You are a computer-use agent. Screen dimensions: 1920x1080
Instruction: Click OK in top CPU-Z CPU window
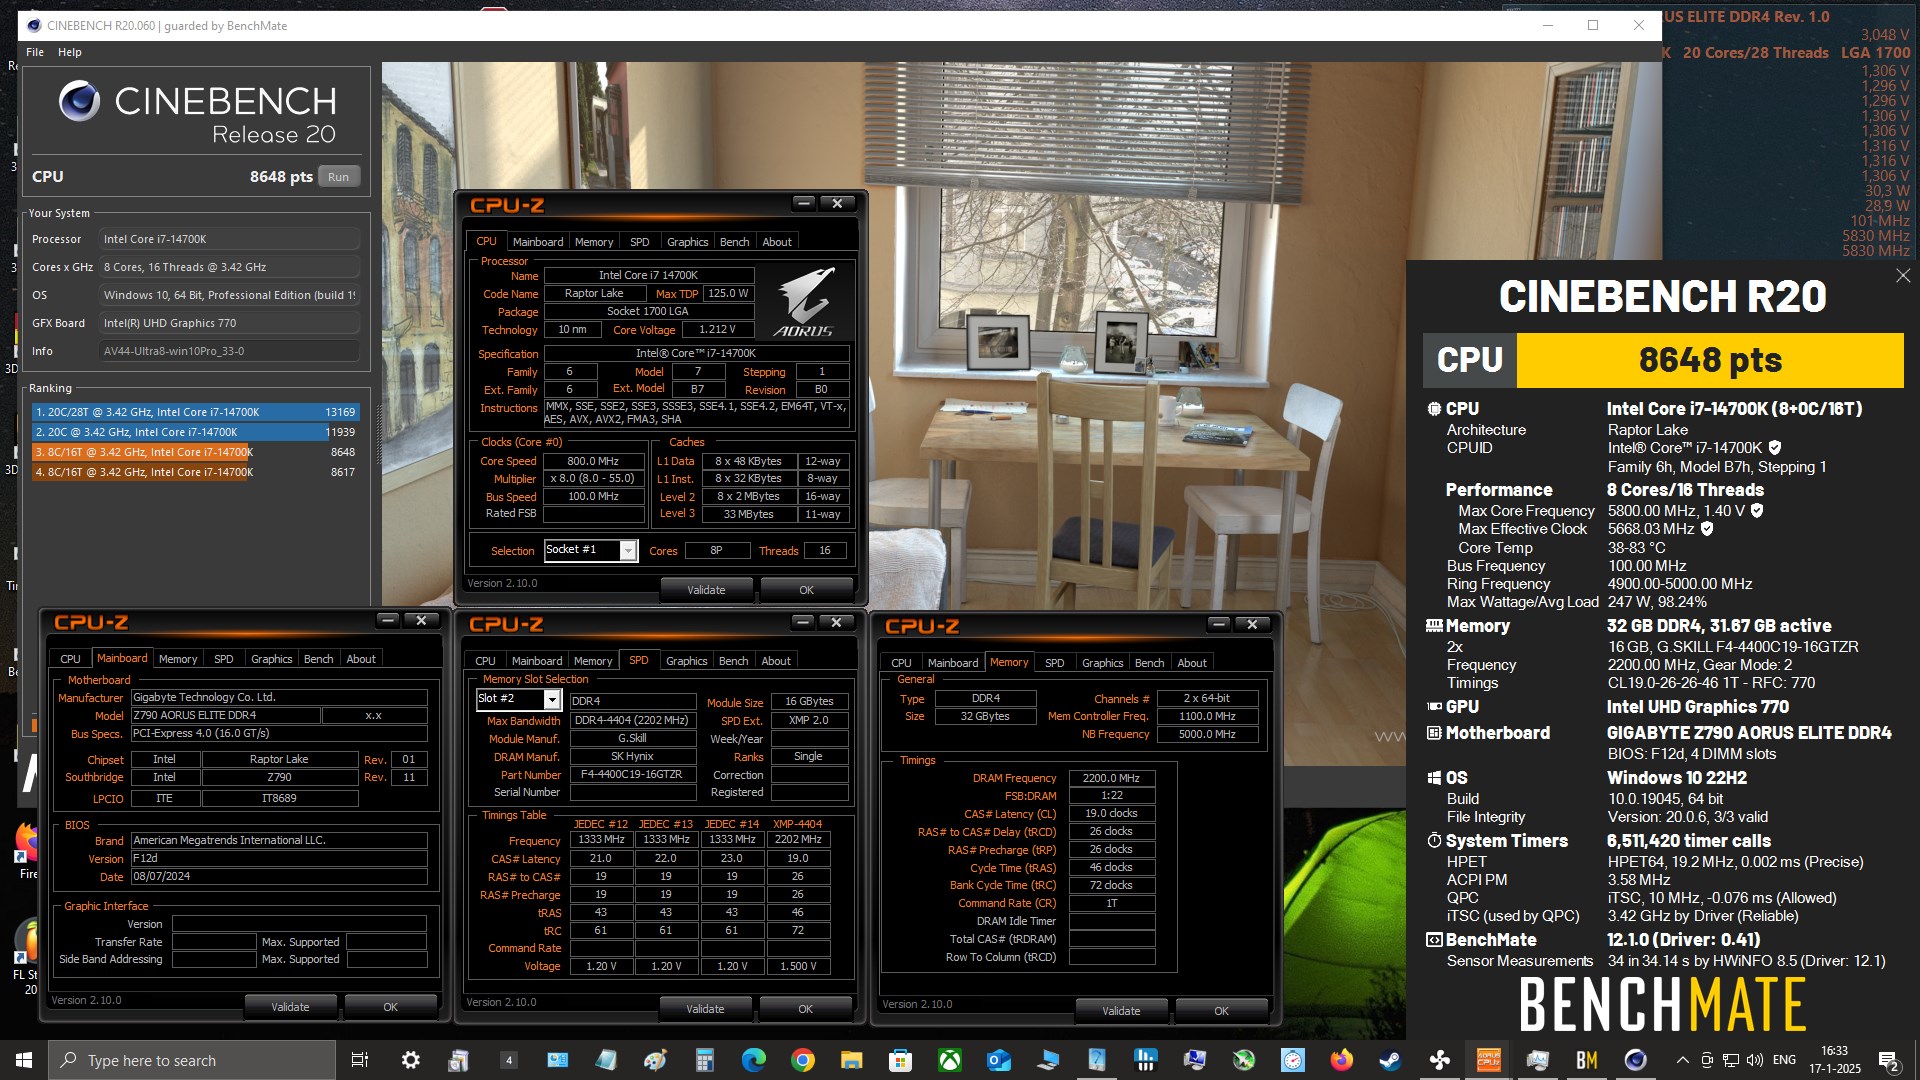pos(806,590)
